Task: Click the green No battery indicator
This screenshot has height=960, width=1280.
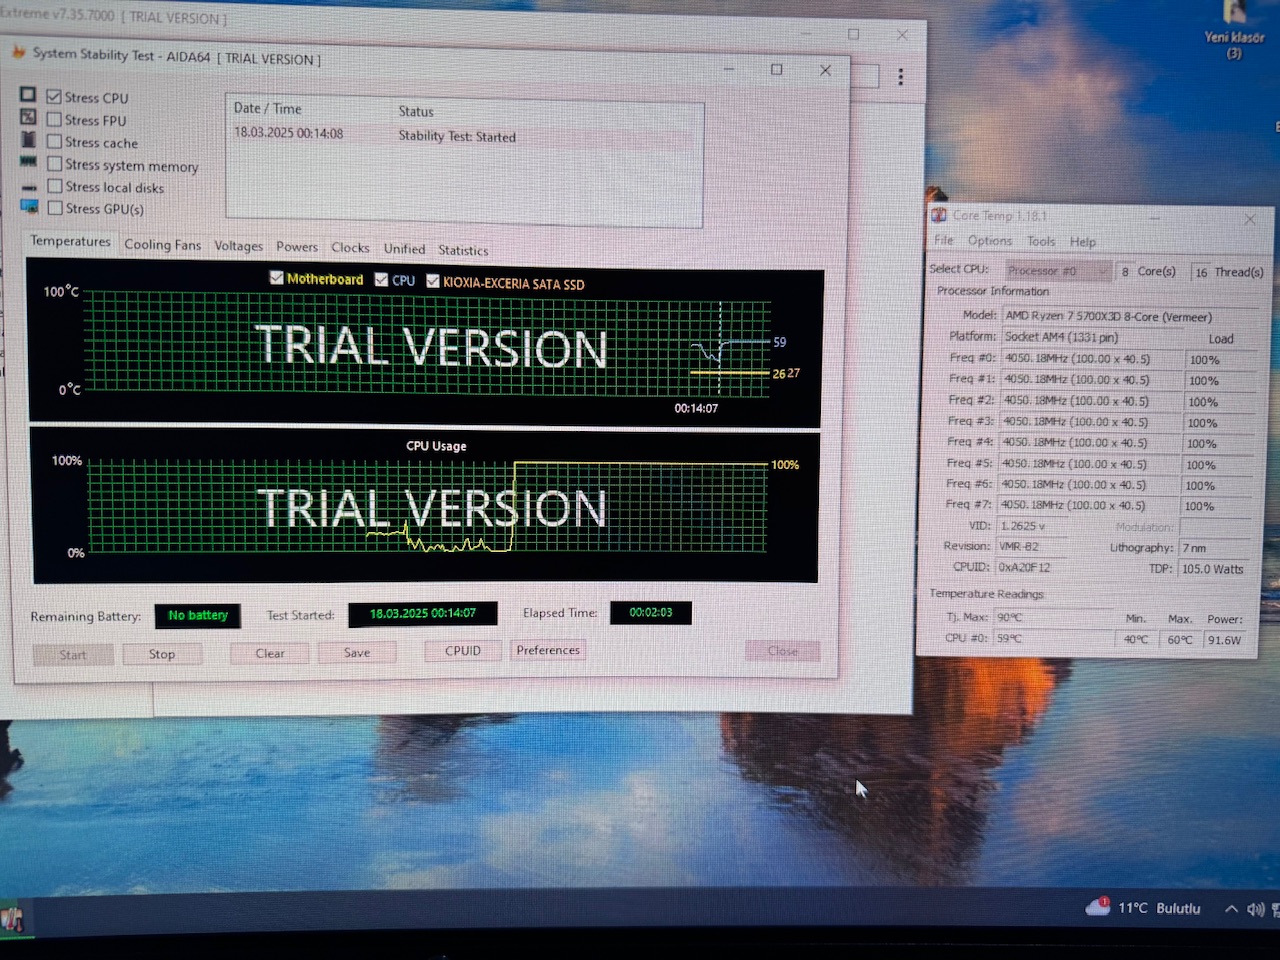Action: click(x=198, y=615)
